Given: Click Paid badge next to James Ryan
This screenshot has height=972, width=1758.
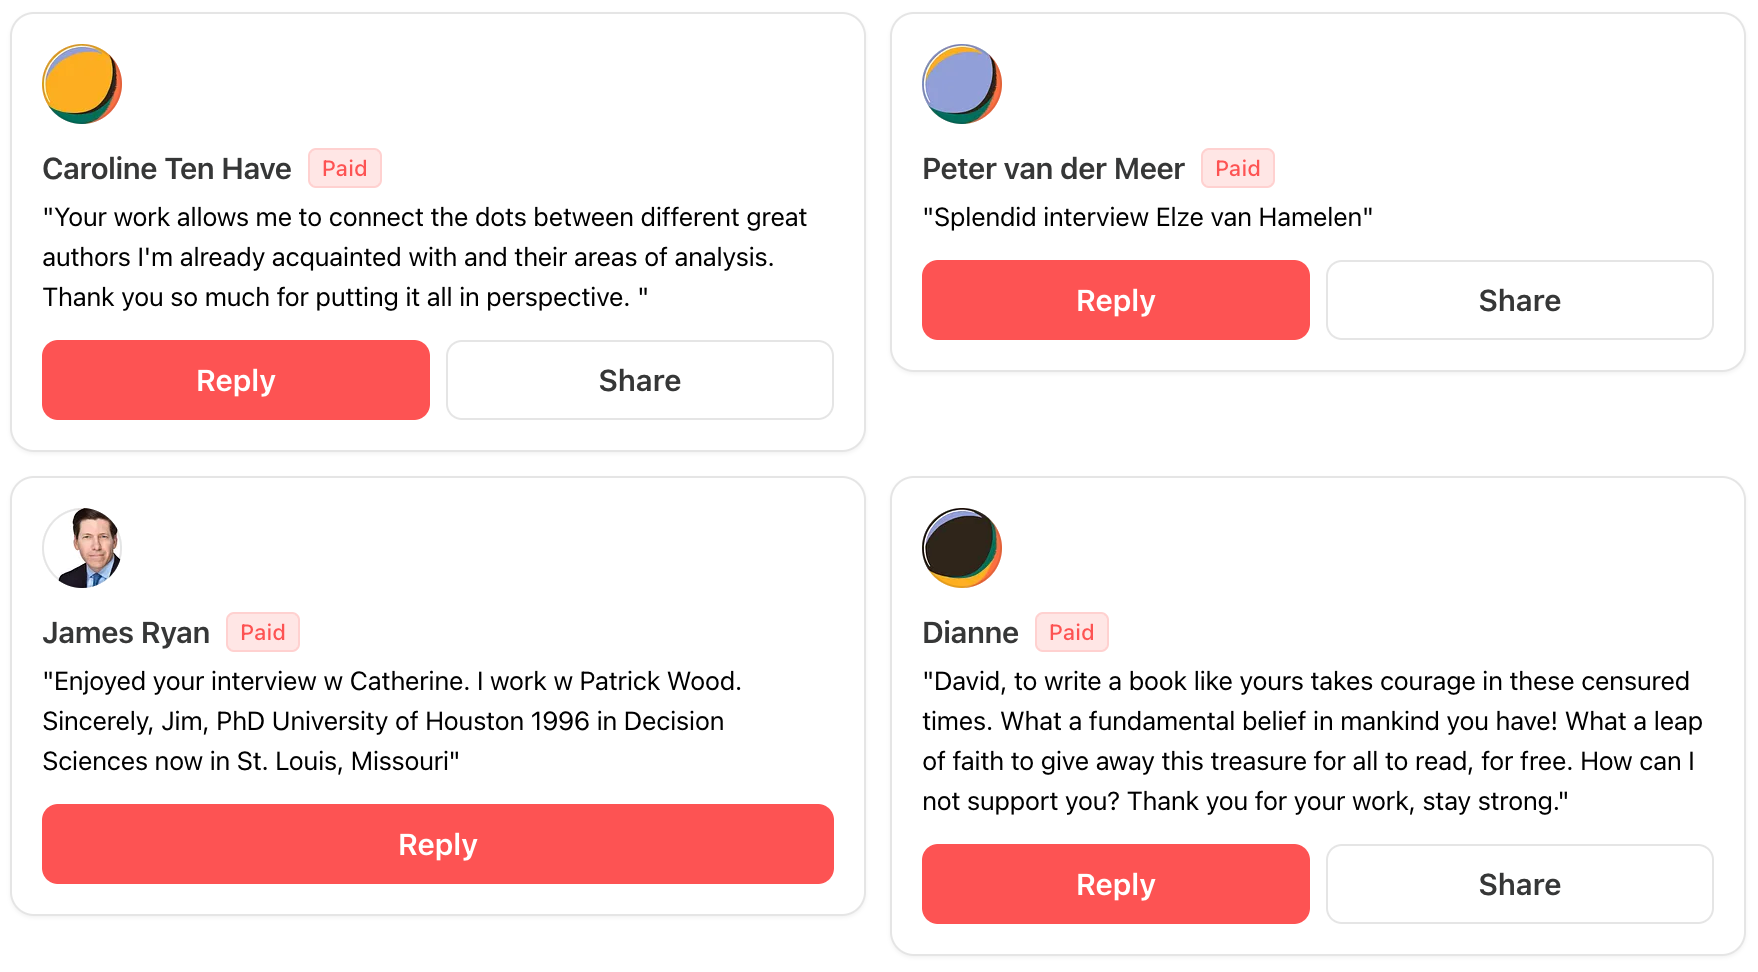Looking at the screenshot, I should (x=262, y=632).
